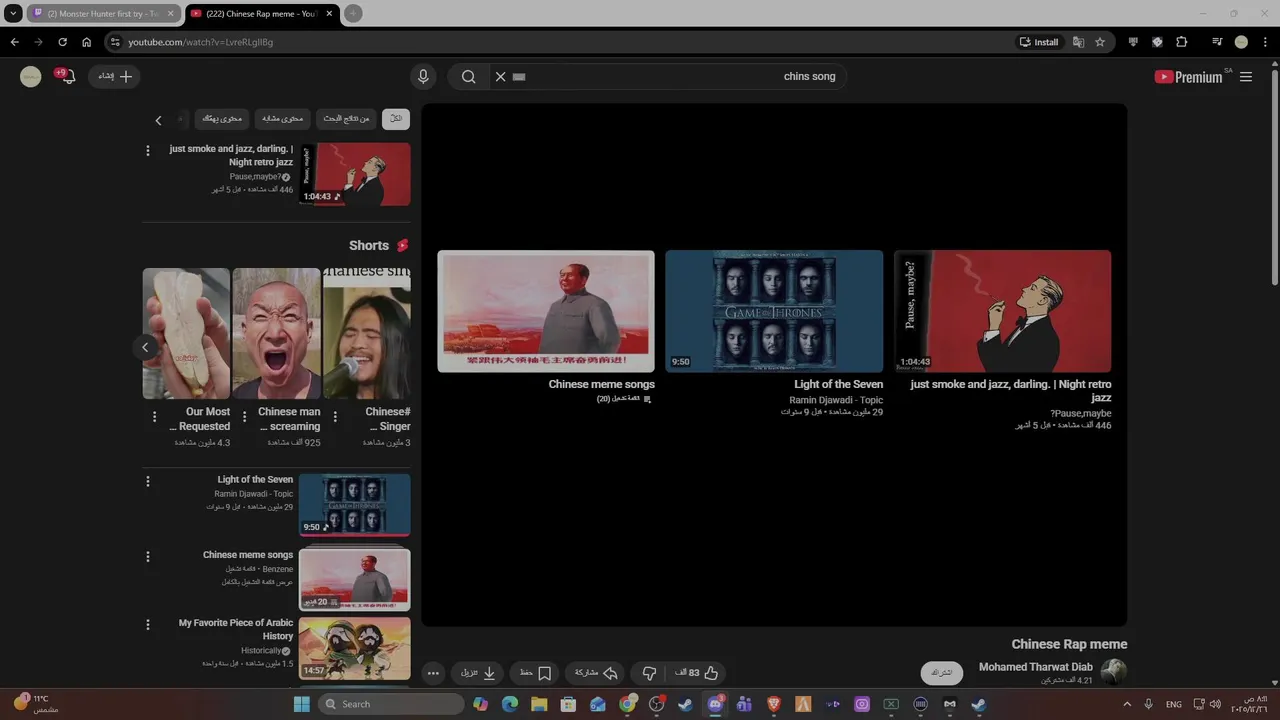This screenshot has width=1280, height=720.
Task: Click the Windows Start button
Action: (301, 704)
